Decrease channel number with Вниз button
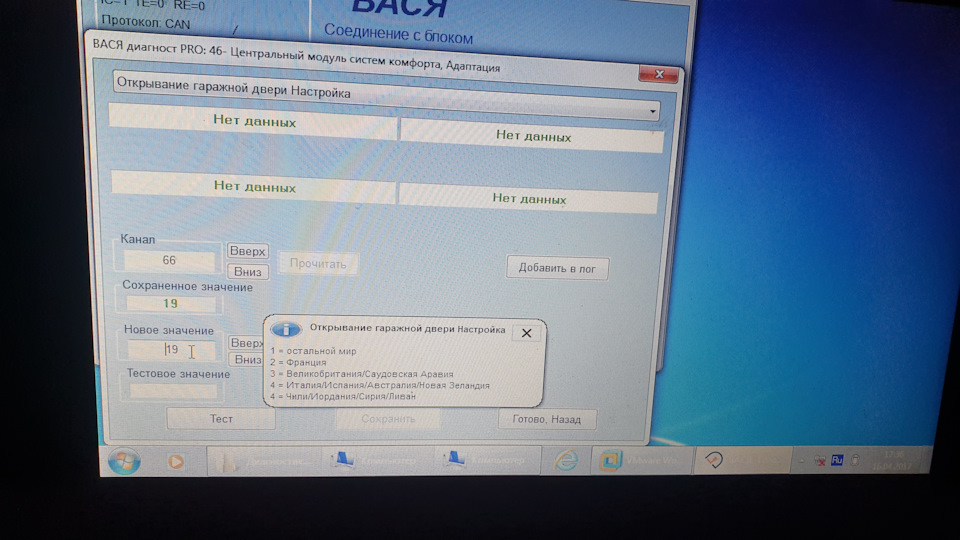The image size is (960, 540). pos(247,271)
